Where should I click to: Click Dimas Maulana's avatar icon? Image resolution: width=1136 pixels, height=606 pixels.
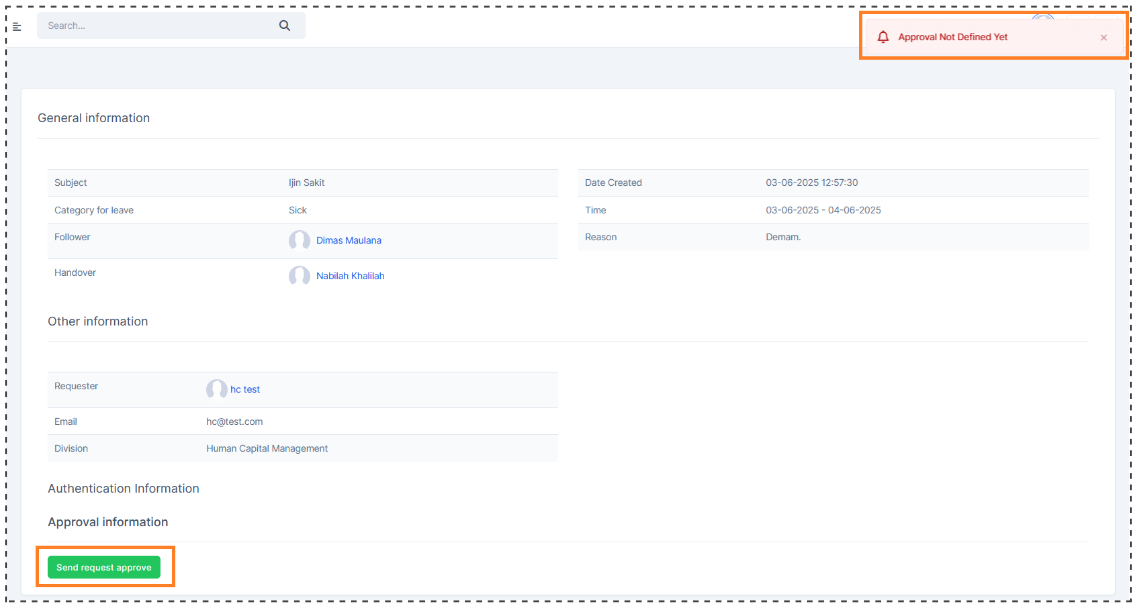pyautogui.click(x=299, y=240)
